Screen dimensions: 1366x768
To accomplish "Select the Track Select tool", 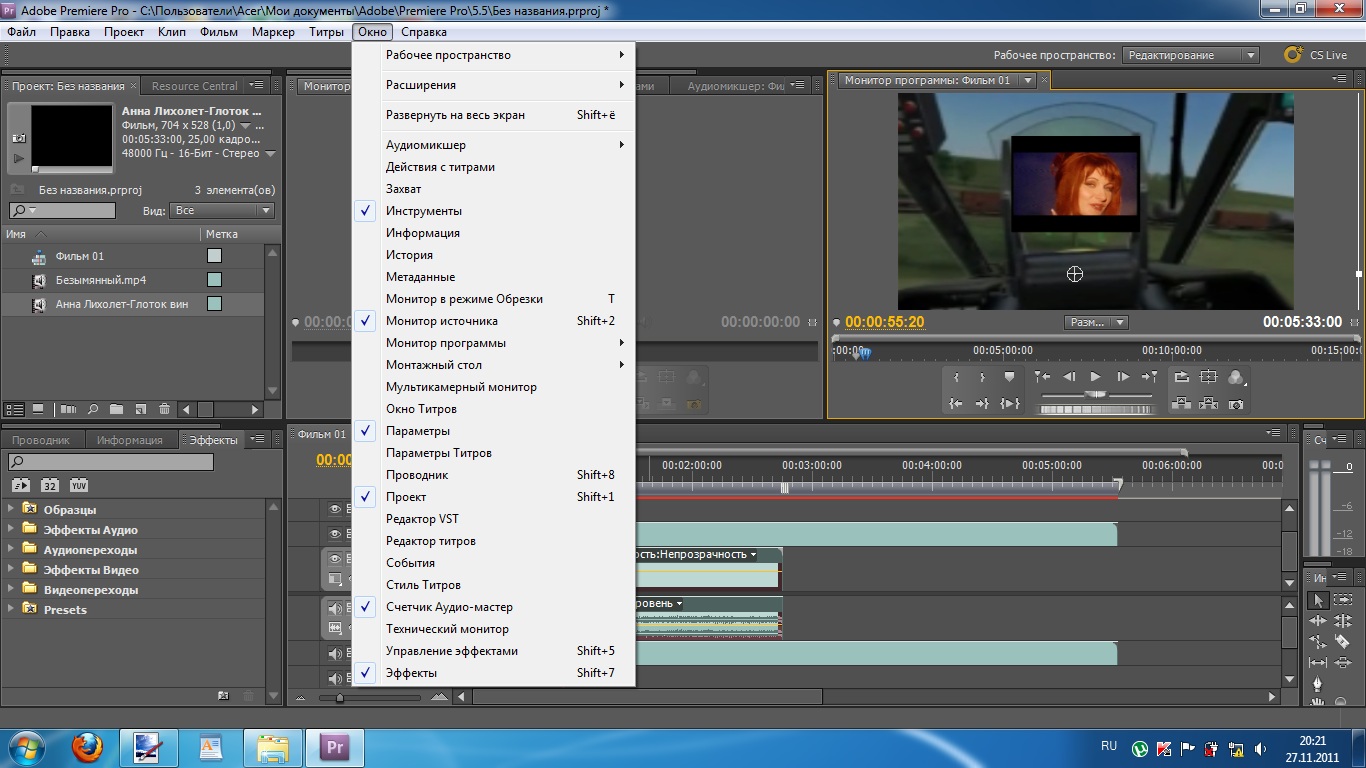I will (x=1343, y=600).
